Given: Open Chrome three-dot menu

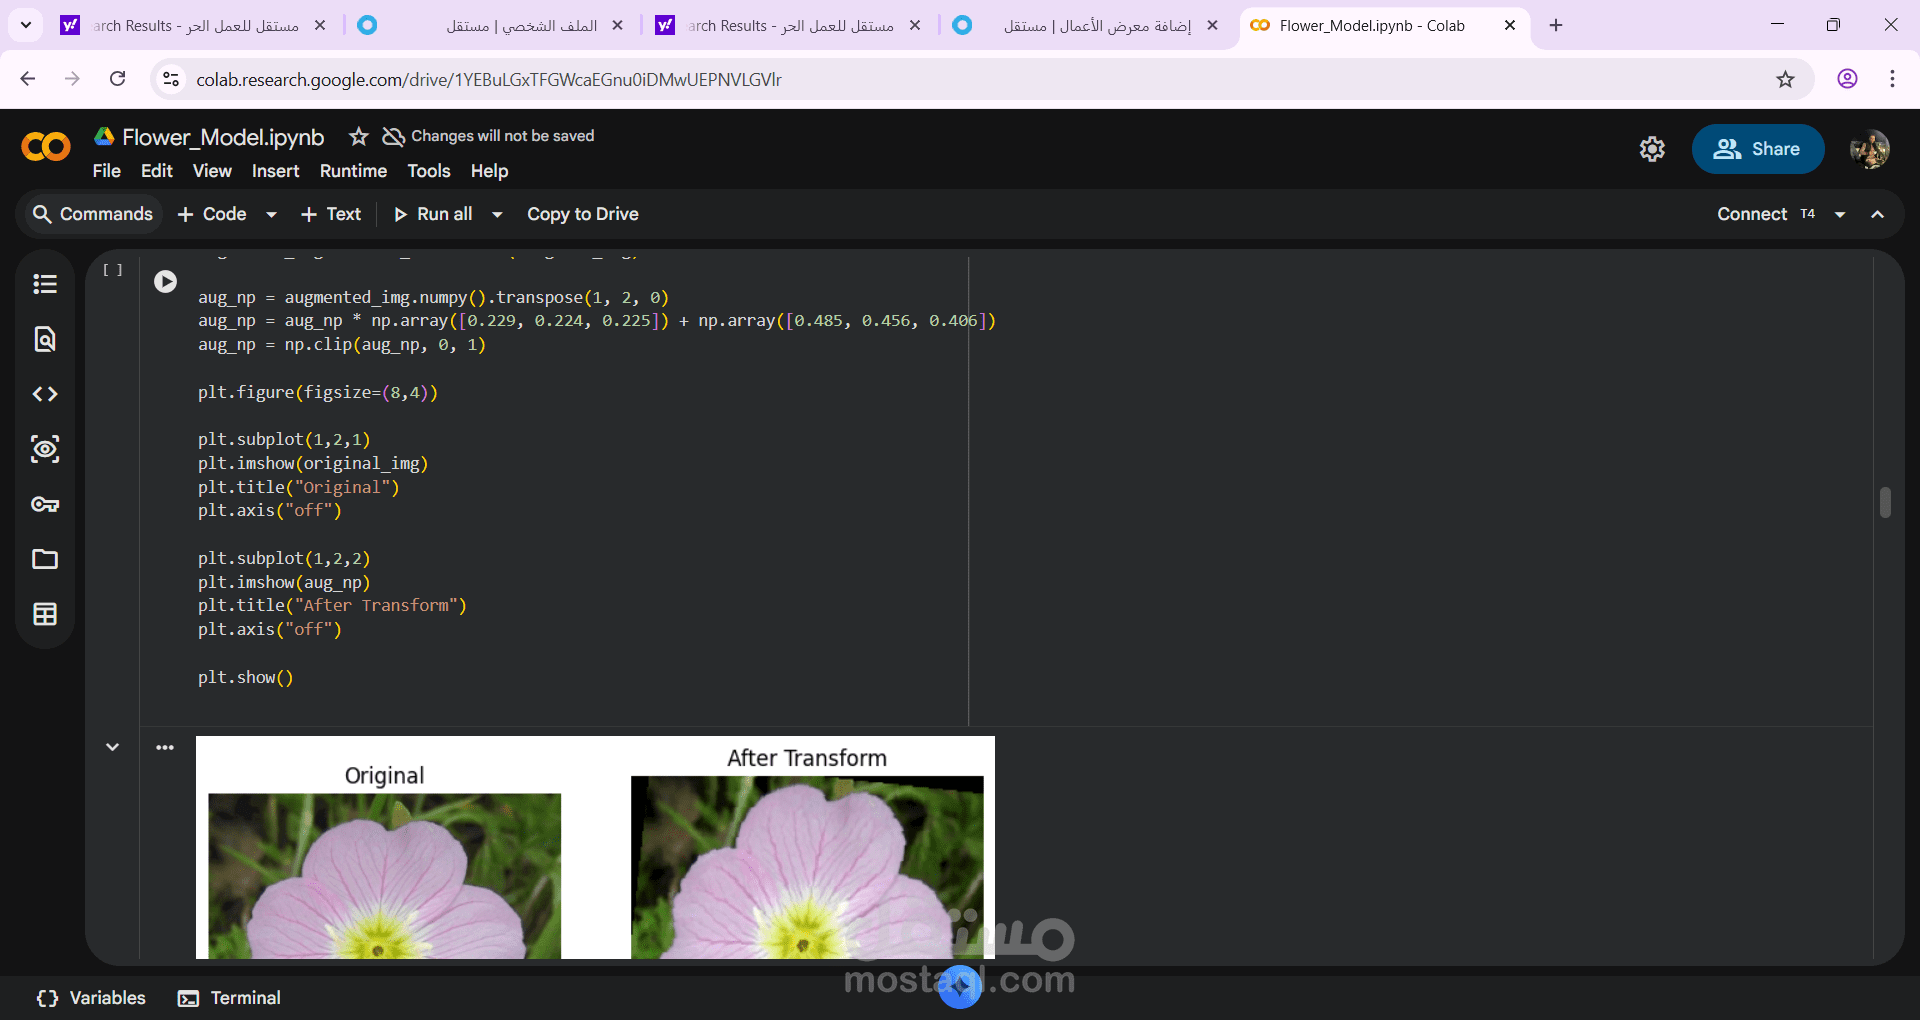Looking at the screenshot, I should [x=1892, y=79].
